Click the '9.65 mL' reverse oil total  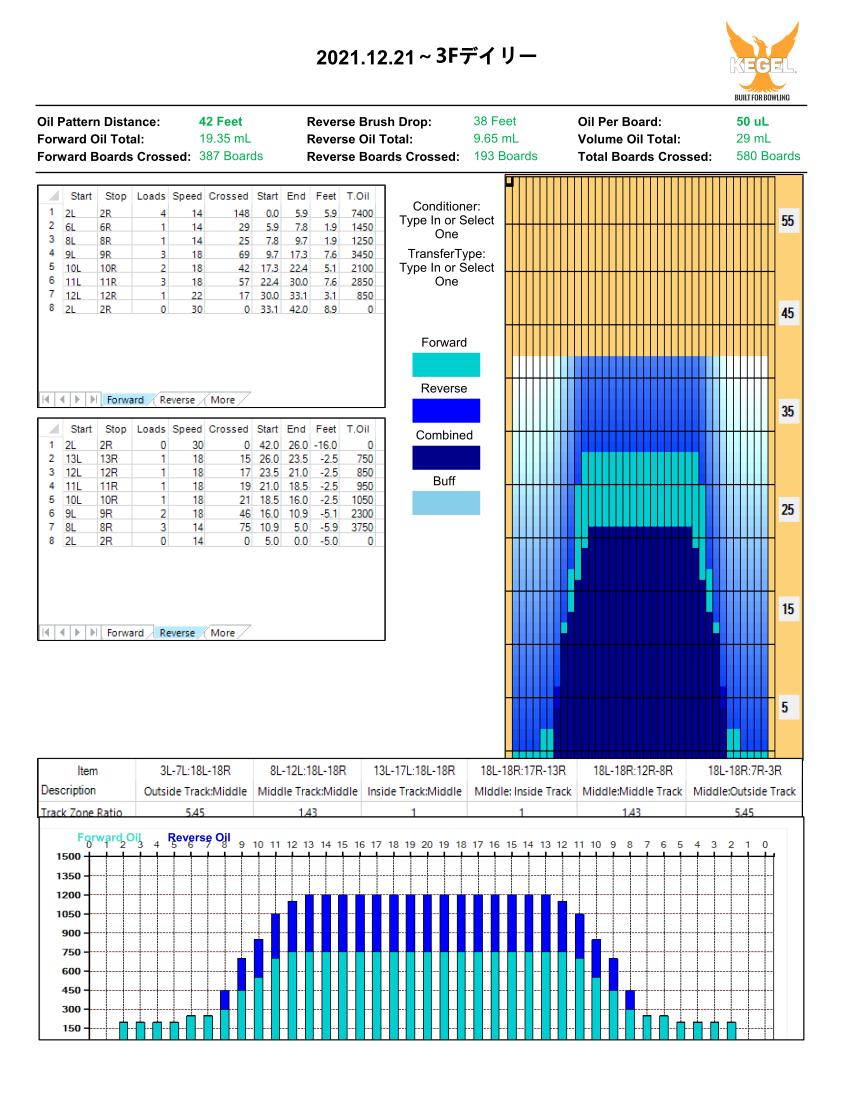pyautogui.click(x=496, y=138)
